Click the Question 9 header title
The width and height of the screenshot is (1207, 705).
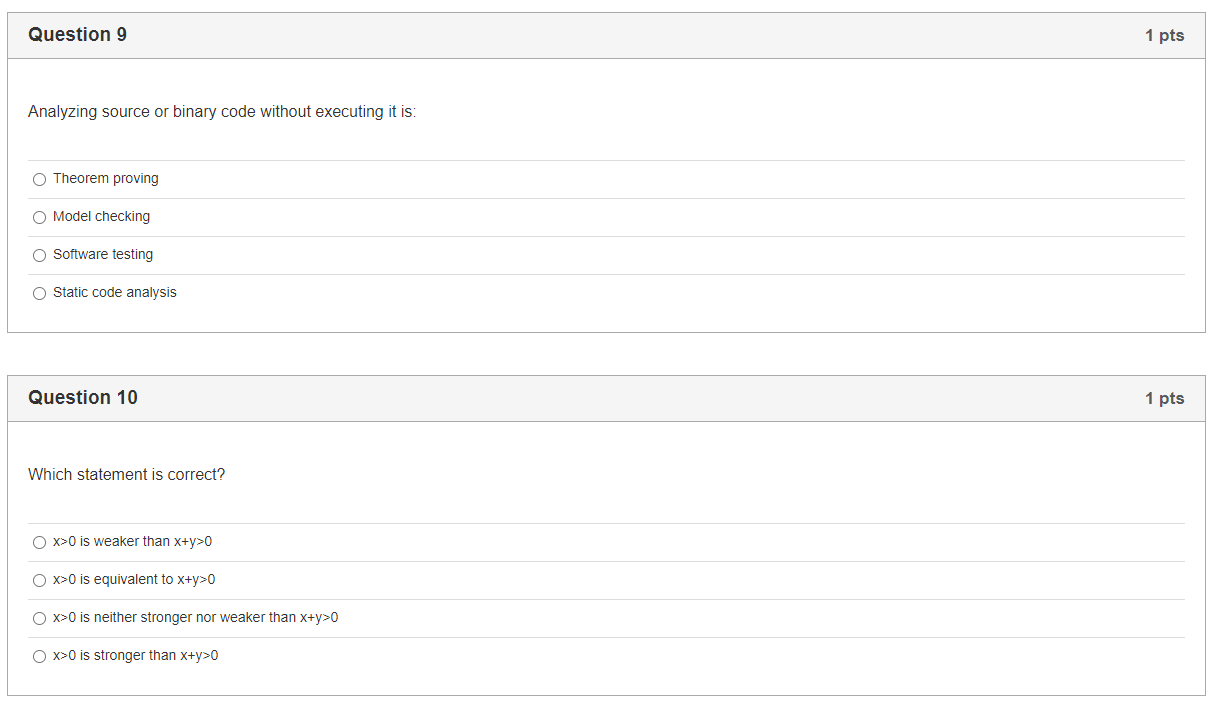tap(78, 35)
